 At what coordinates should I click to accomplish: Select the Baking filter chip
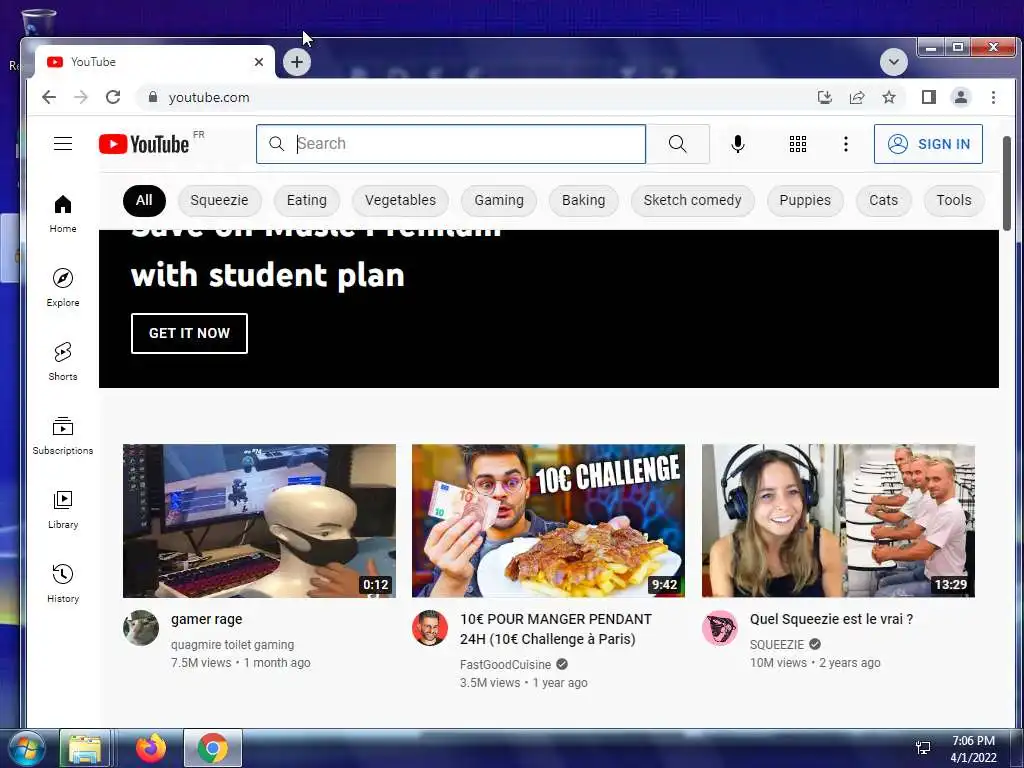pos(584,200)
